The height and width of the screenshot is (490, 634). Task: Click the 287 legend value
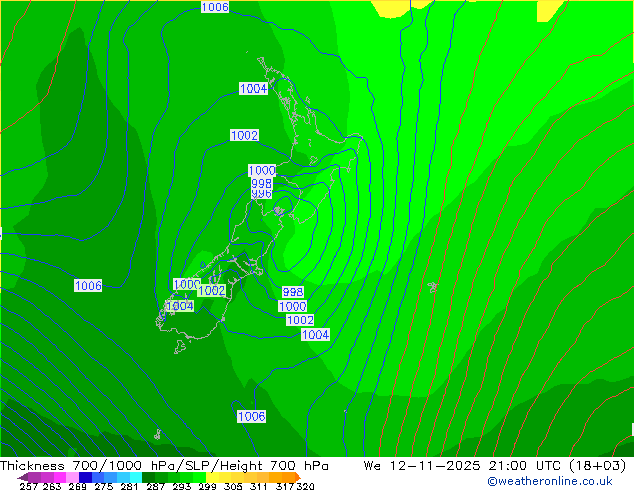pyautogui.click(x=156, y=486)
